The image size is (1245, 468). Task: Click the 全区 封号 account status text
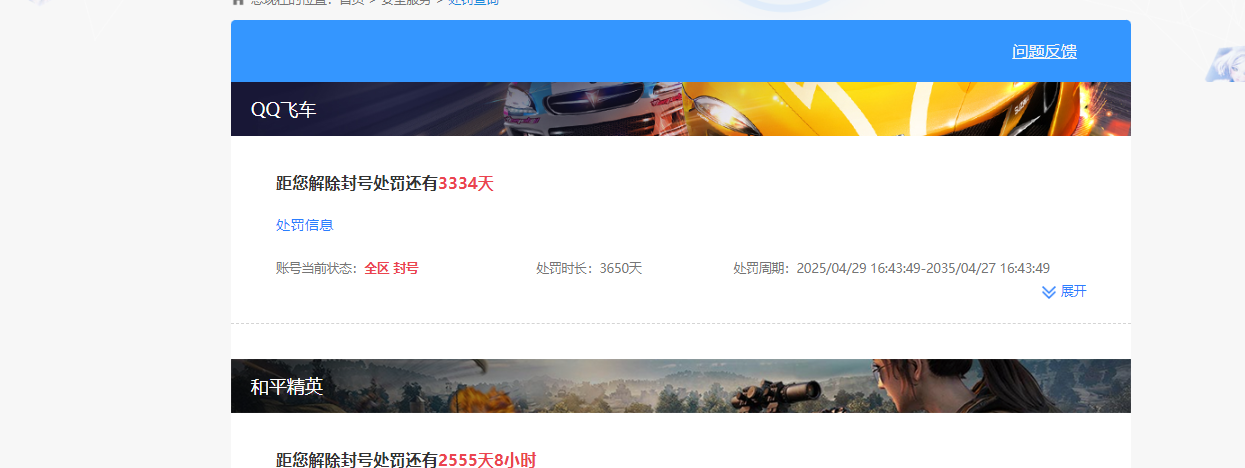click(x=391, y=268)
